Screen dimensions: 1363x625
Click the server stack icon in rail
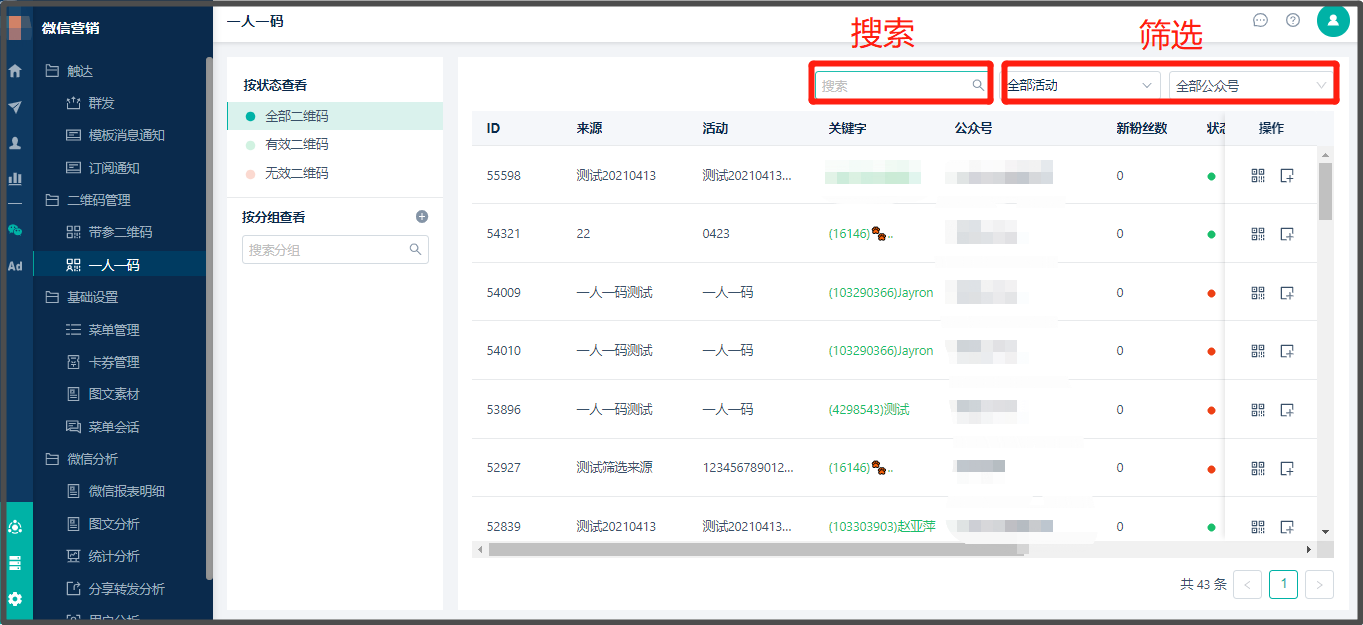[15, 563]
